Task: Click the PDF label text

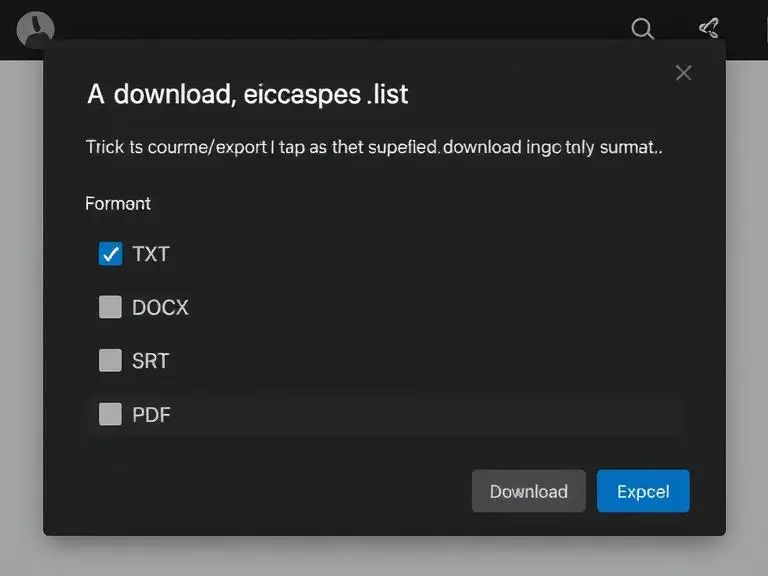Action: tap(151, 415)
